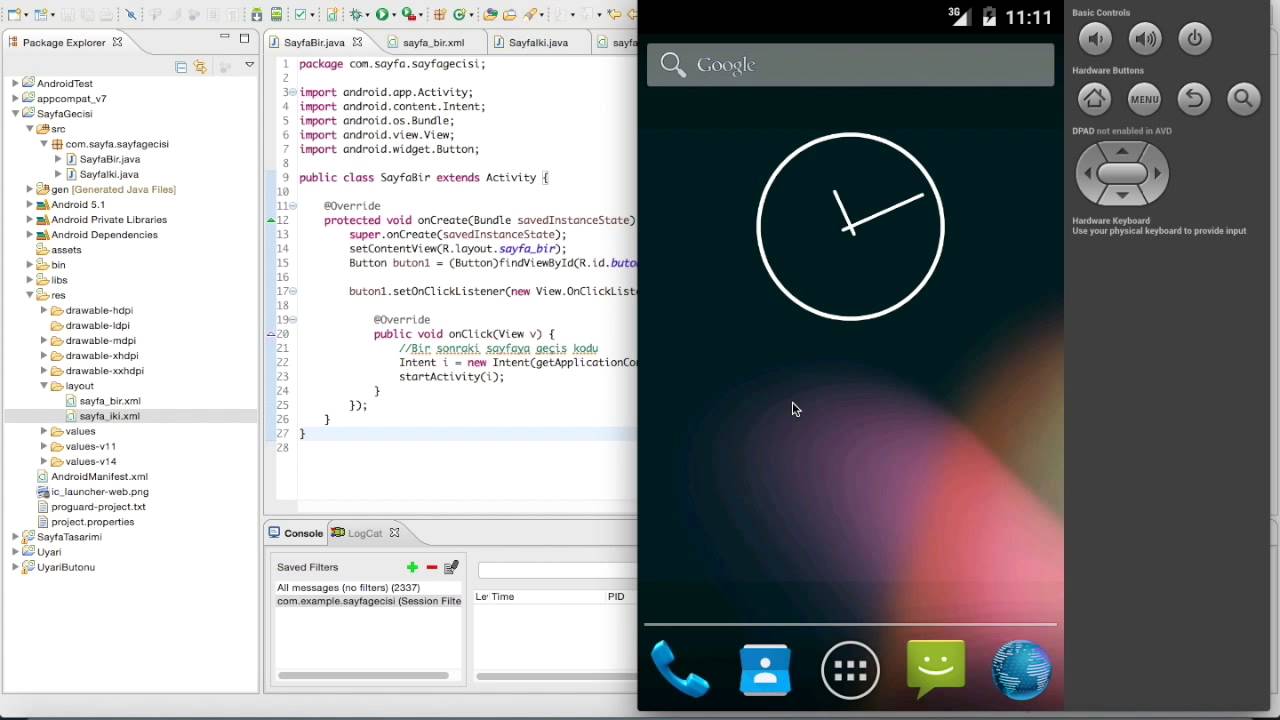Open the Run button dropdown arrow

tap(395, 16)
